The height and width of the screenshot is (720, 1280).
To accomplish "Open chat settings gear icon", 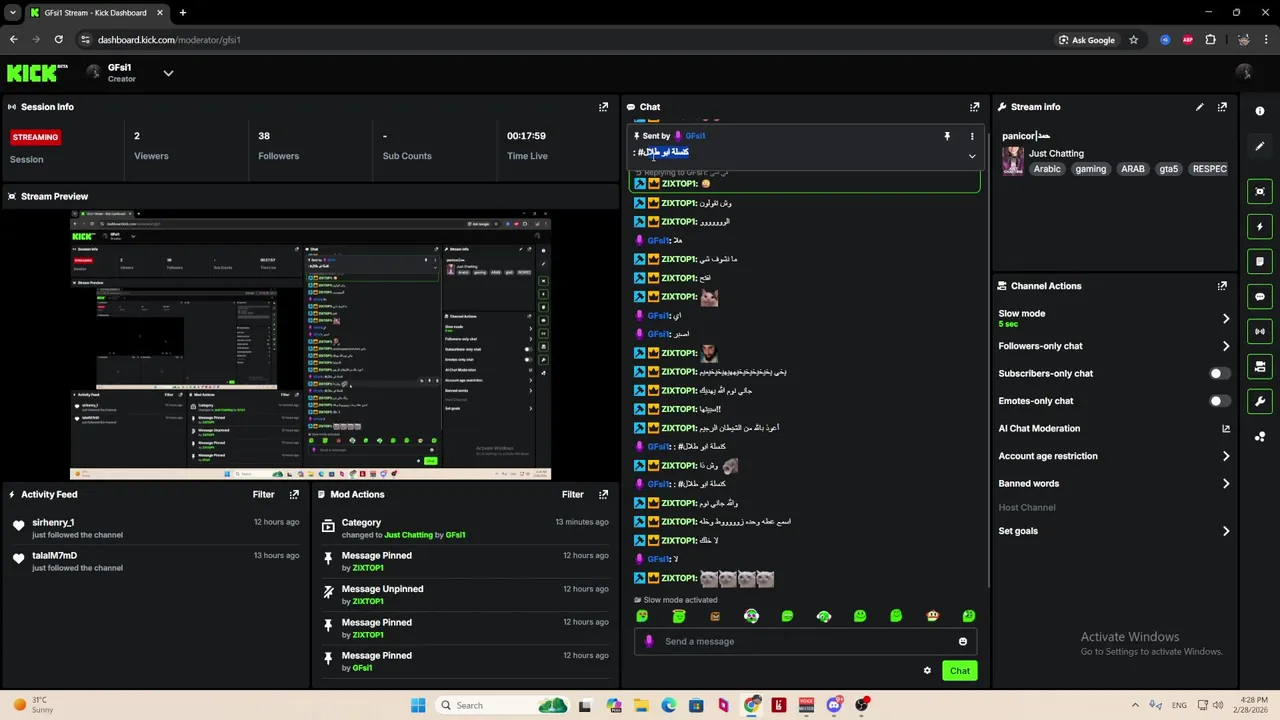I will click(x=927, y=671).
